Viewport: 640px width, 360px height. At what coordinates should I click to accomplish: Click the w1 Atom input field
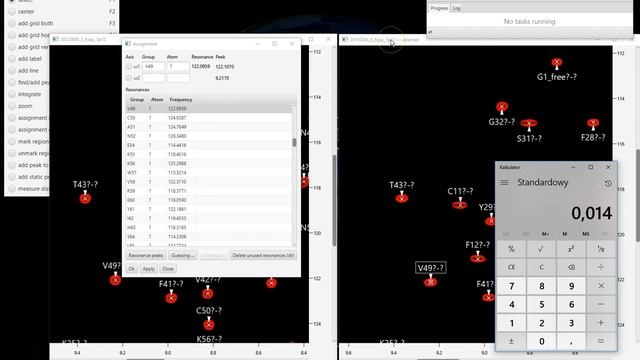click(178, 66)
